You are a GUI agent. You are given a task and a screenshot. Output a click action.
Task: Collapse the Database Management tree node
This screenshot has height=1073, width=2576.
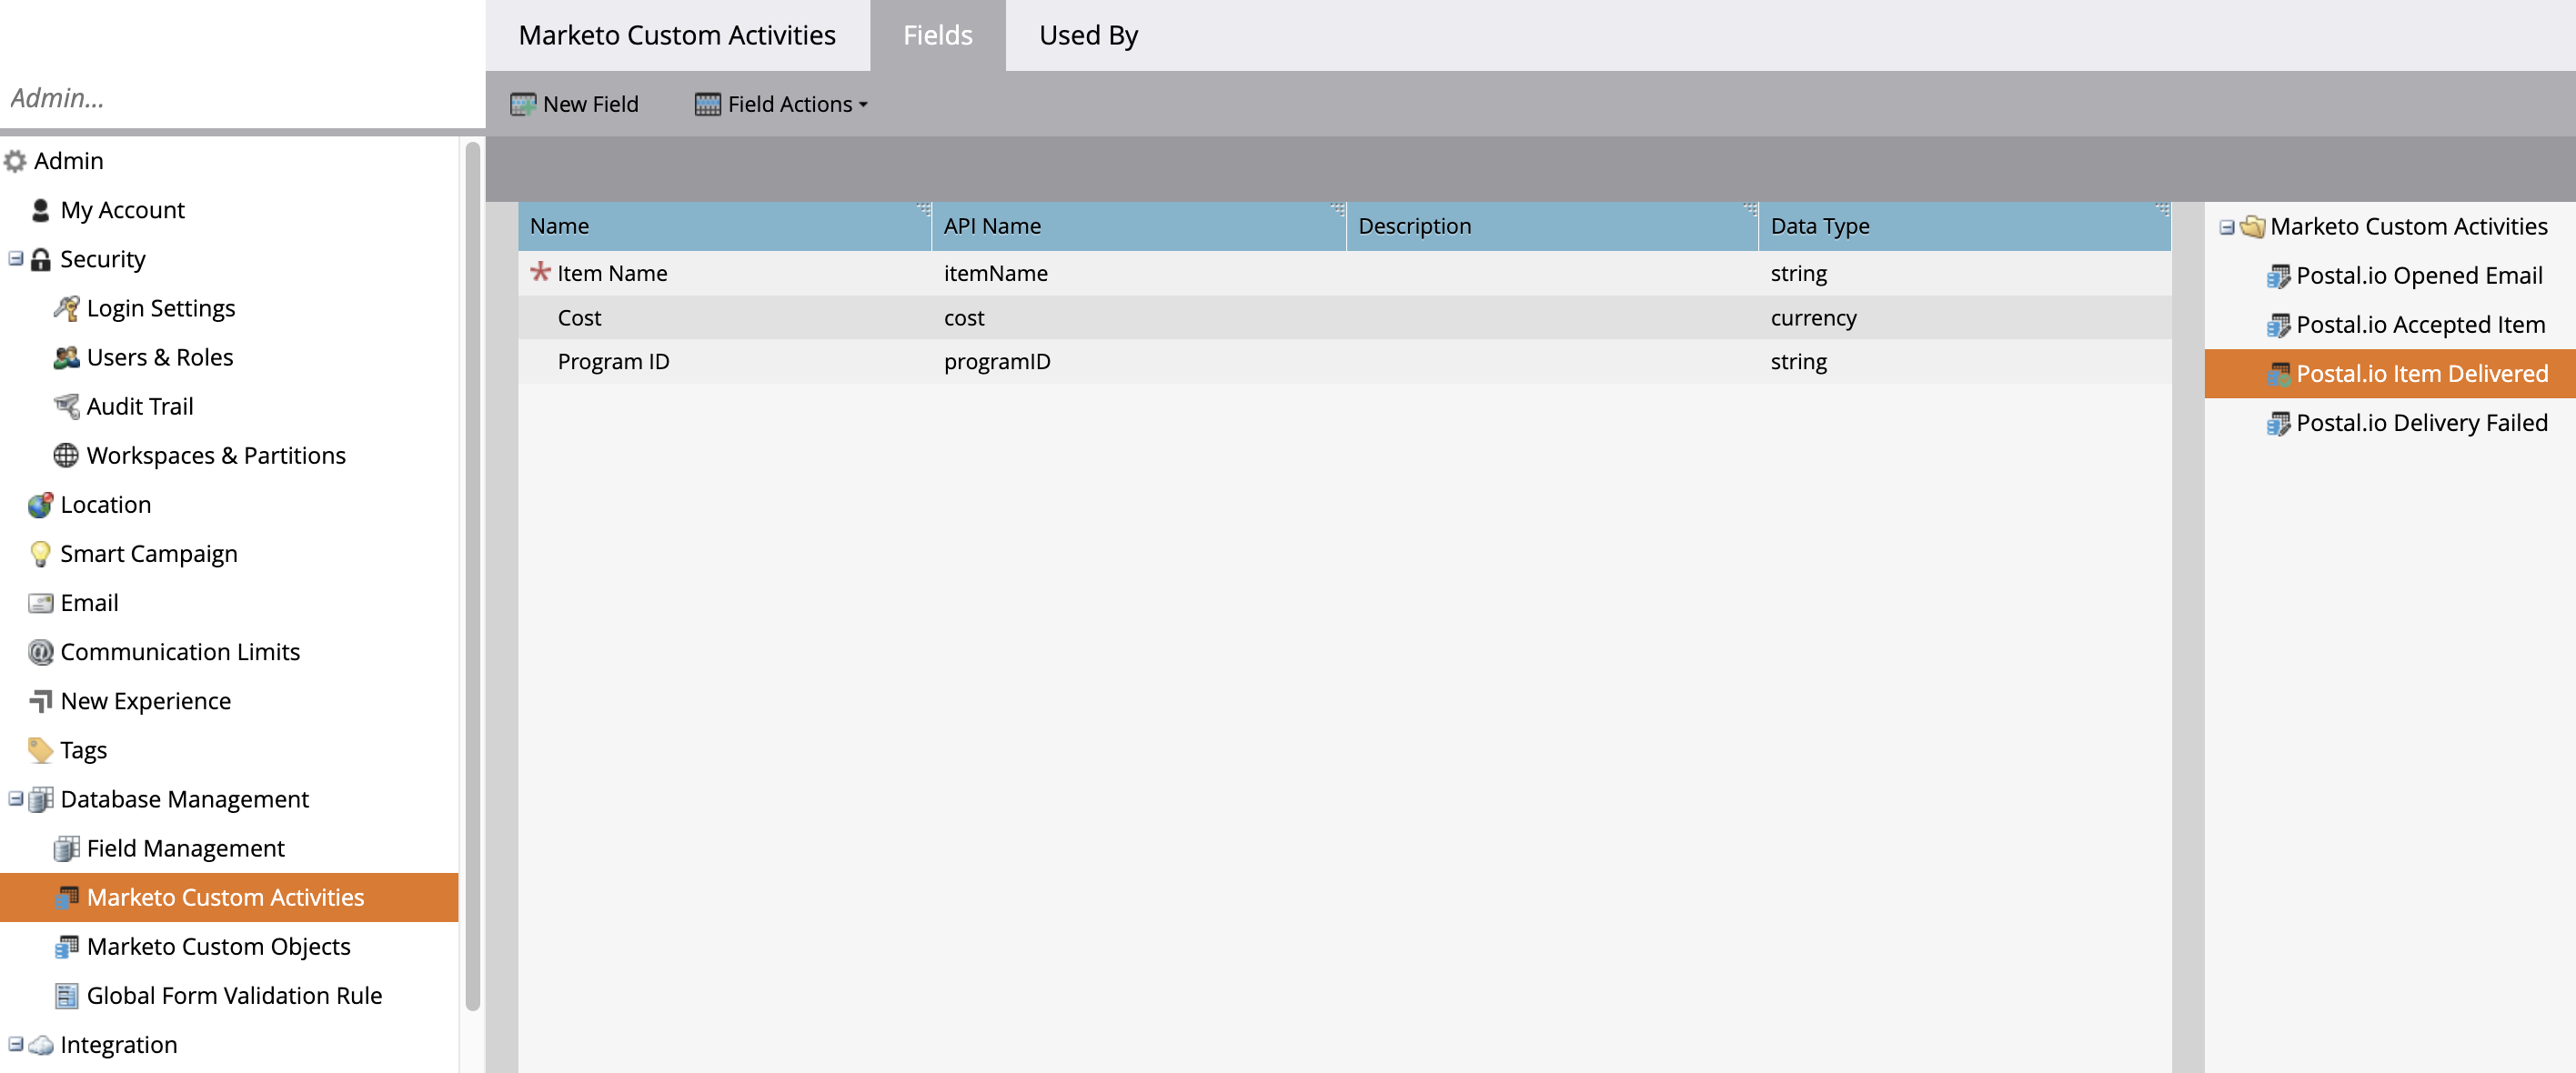click(x=15, y=798)
